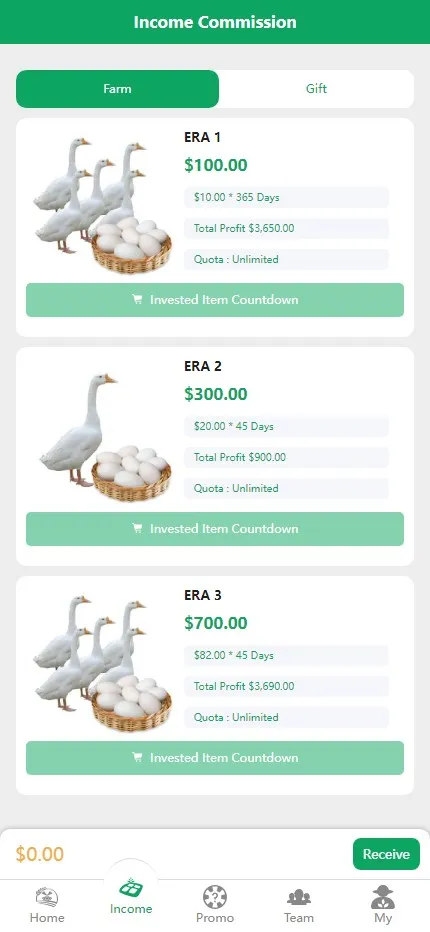Go to the Team people icon

click(x=299, y=897)
